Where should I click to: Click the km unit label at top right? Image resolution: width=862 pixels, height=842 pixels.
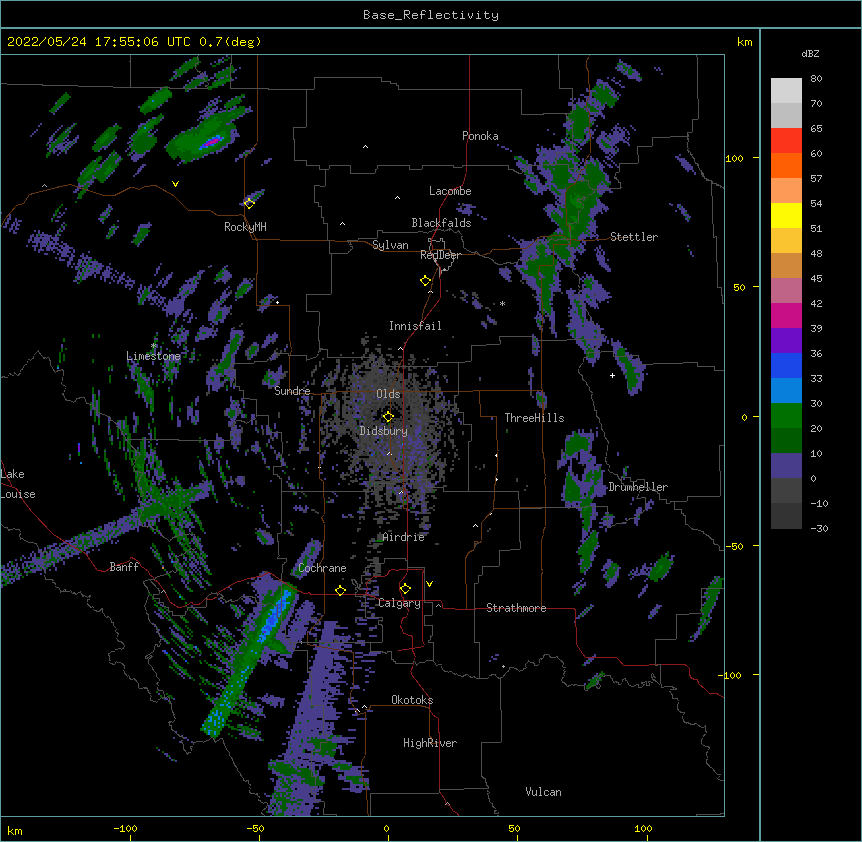tap(744, 42)
